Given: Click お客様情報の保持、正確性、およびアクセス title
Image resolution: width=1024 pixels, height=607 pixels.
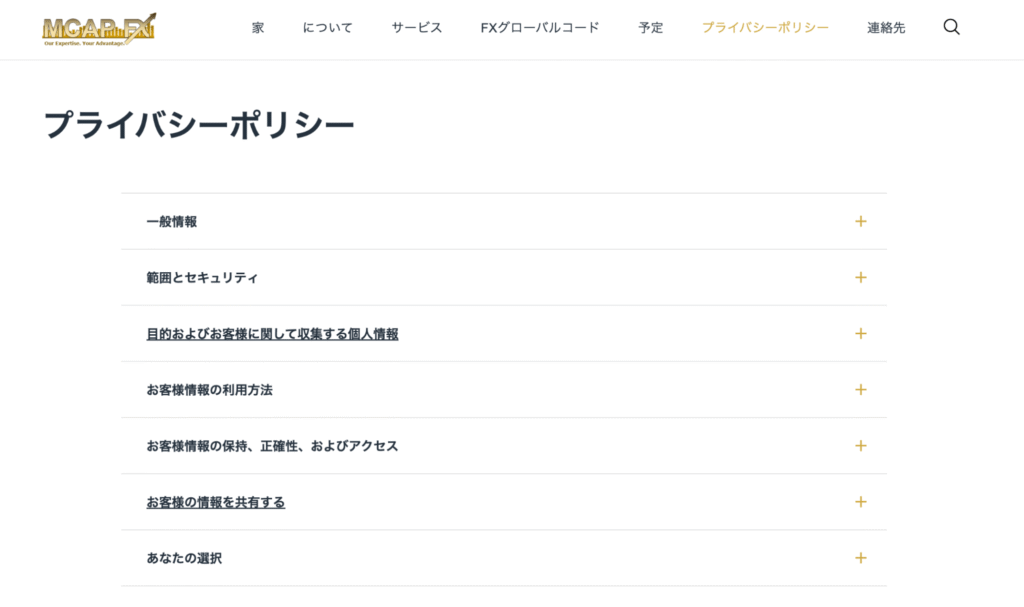Looking at the screenshot, I should point(272,446).
